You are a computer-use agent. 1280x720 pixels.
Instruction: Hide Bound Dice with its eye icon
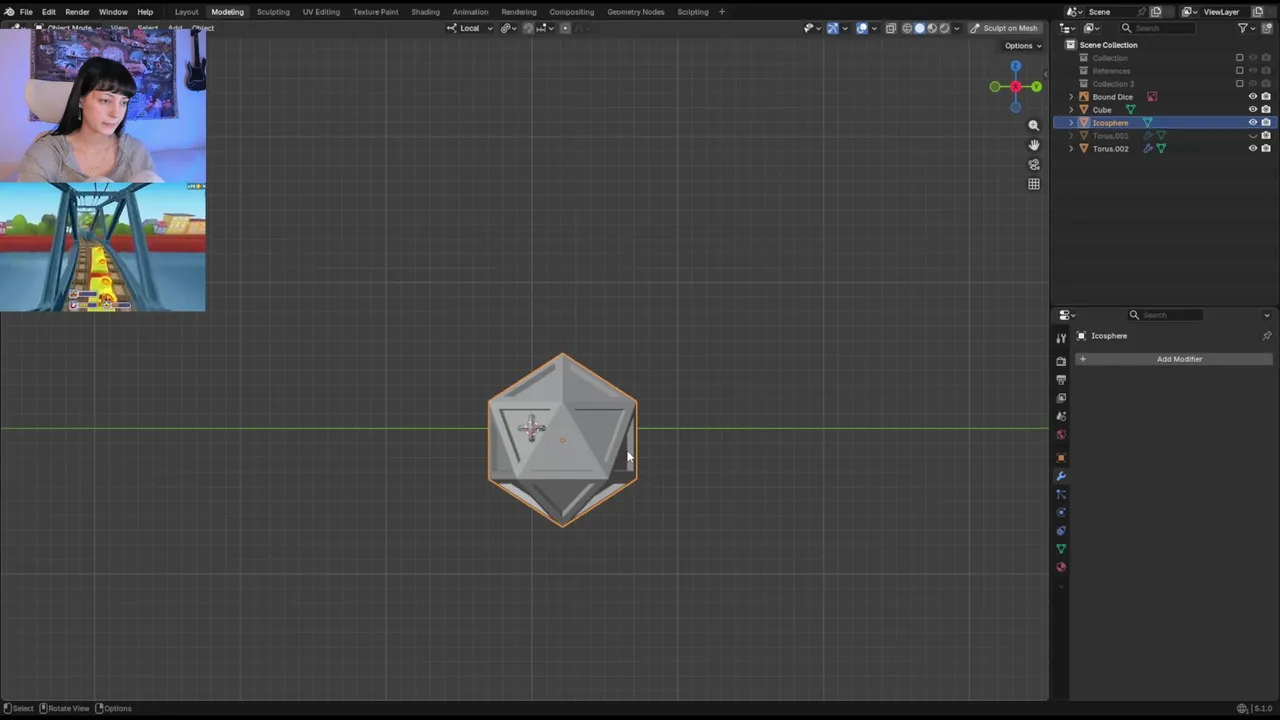point(1252,97)
